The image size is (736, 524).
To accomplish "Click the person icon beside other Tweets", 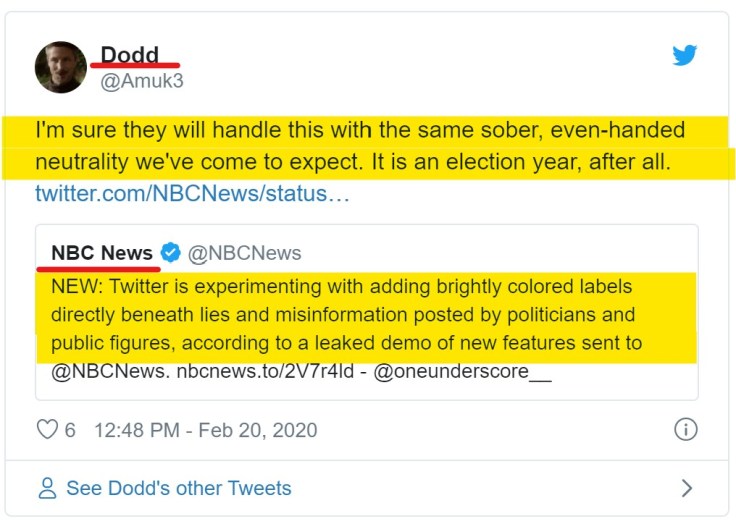I will [x=47, y=489].
